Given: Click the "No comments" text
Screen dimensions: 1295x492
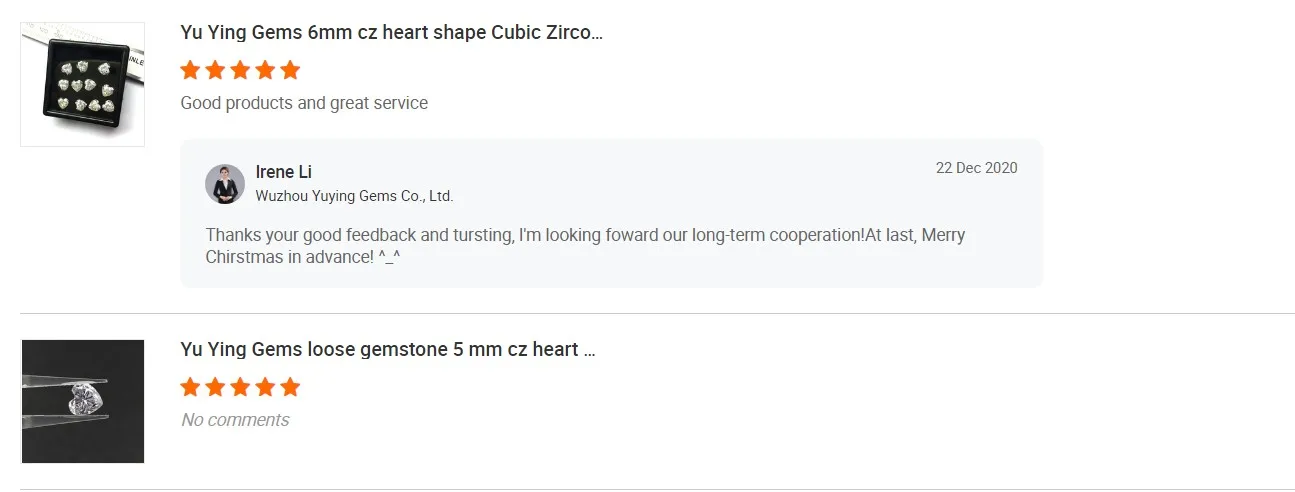Looking at the screenshot, I should point(235,420).
